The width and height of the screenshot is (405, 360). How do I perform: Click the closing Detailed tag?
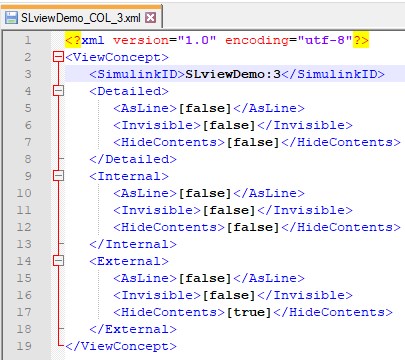pos(133,159)
